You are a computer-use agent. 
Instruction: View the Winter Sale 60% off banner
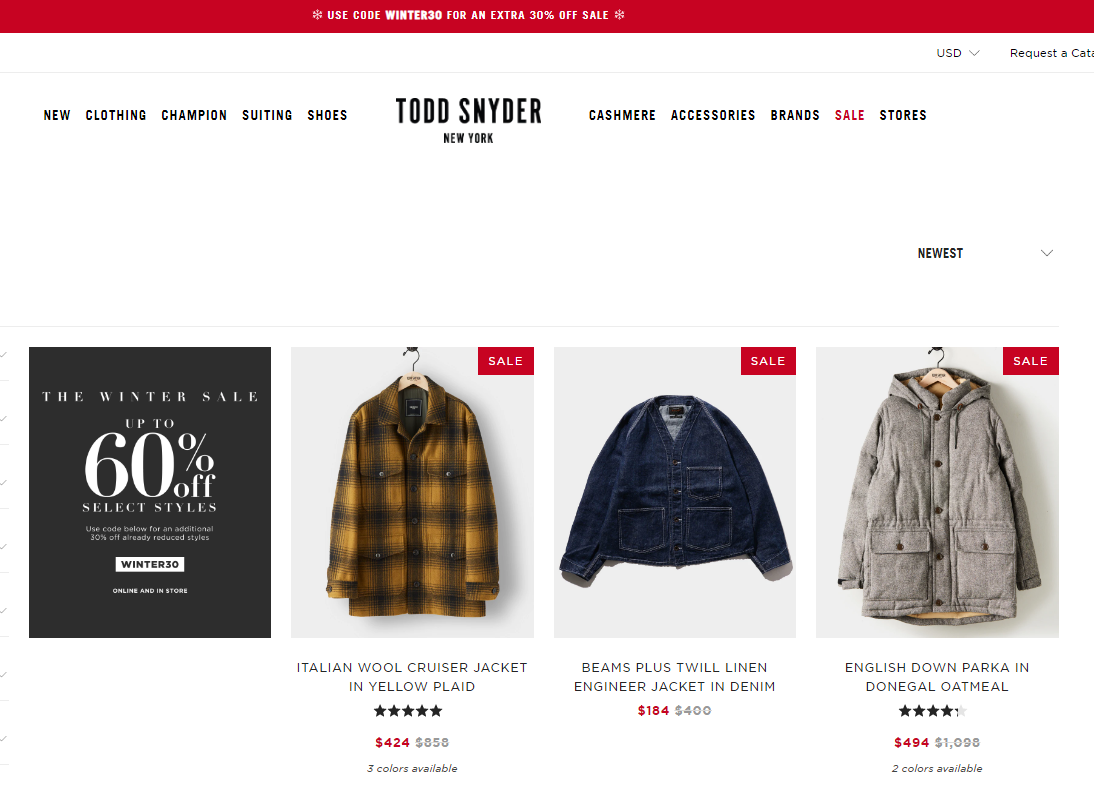coord(150,492)
